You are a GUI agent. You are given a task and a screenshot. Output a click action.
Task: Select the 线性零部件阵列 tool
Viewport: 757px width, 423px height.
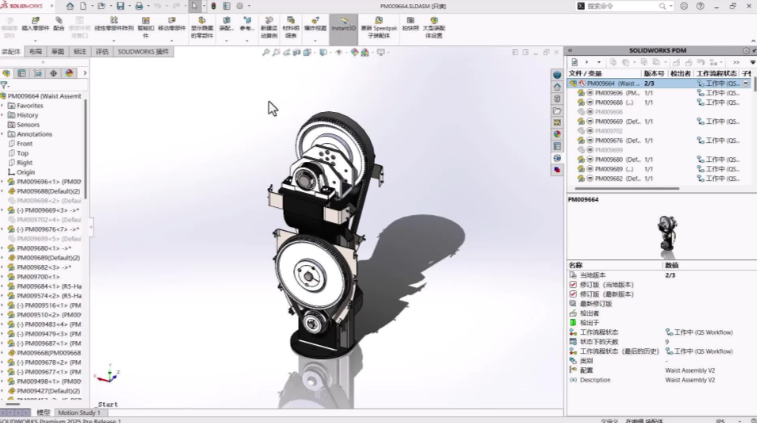click(x=113, y=21)
